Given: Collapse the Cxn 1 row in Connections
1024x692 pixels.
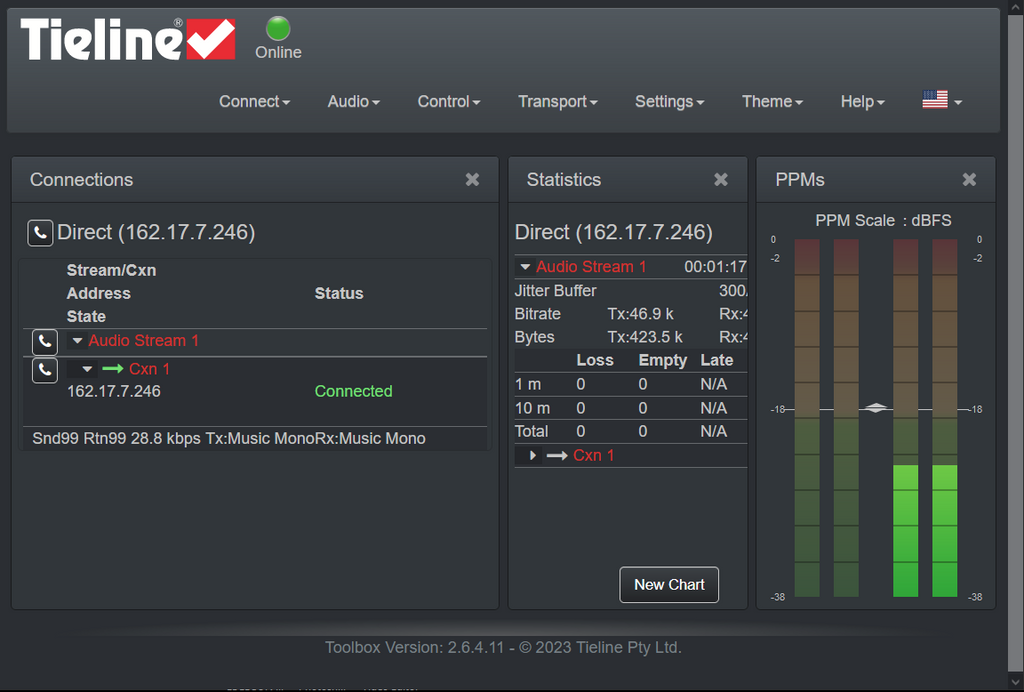Looking at the screenshot, I should pyautogui.click(x=88, y=370).
